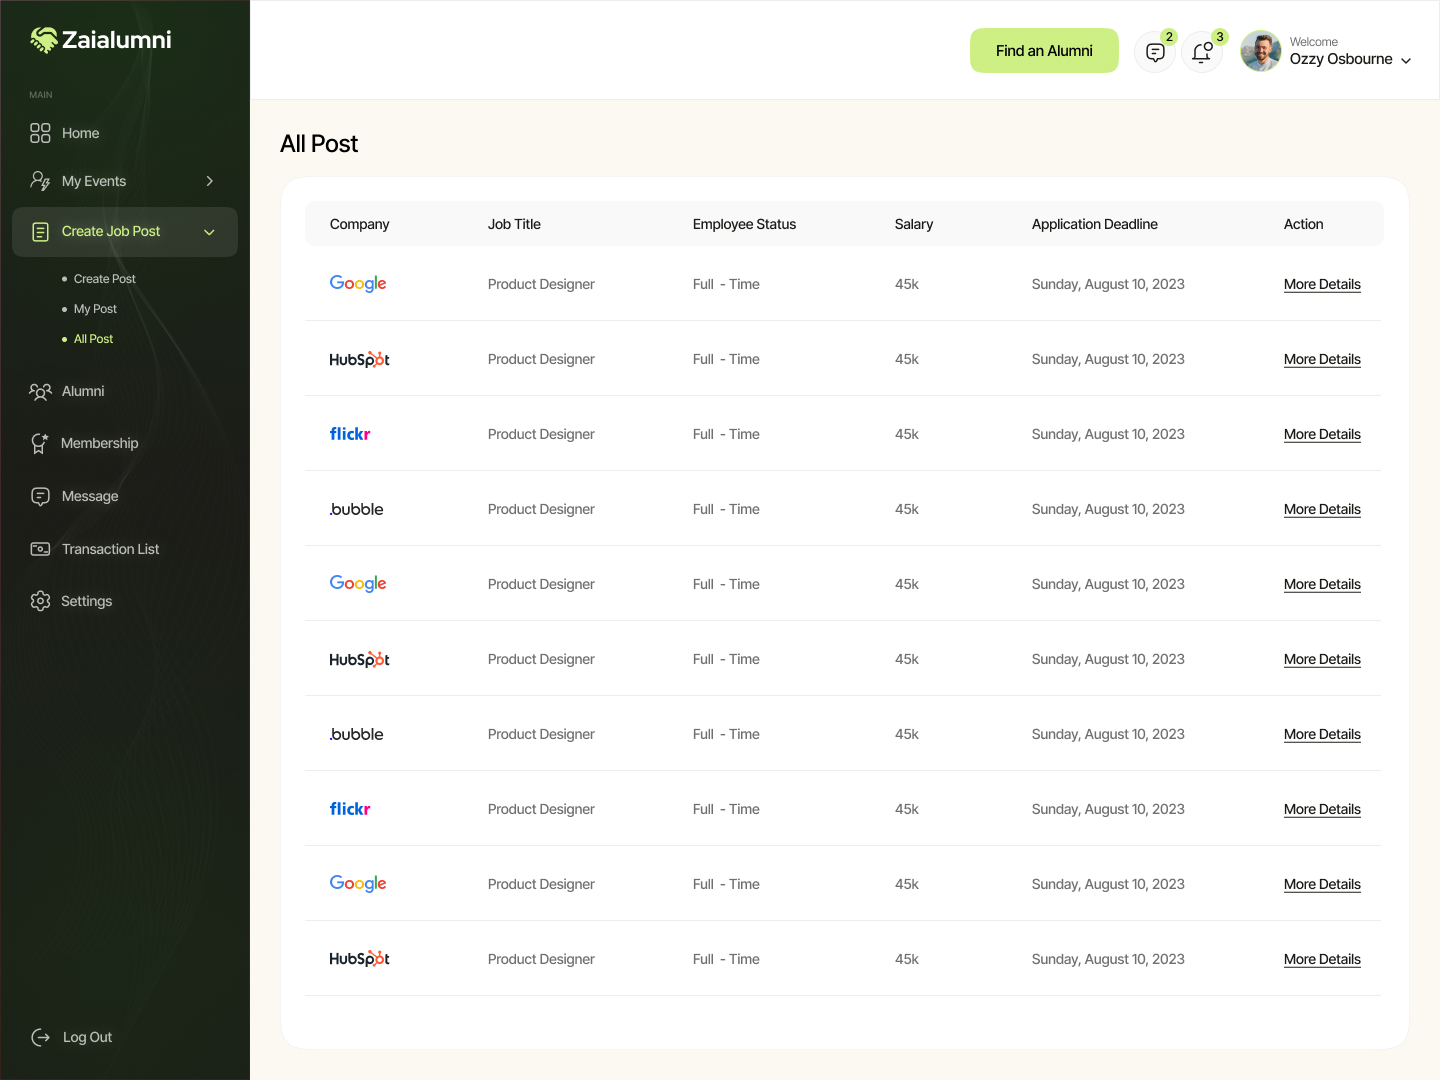Image resolution: width=1440 pixels, height=1080 pixels.
Task: Open the Transaction List card icon
Action: click(40, 549)
